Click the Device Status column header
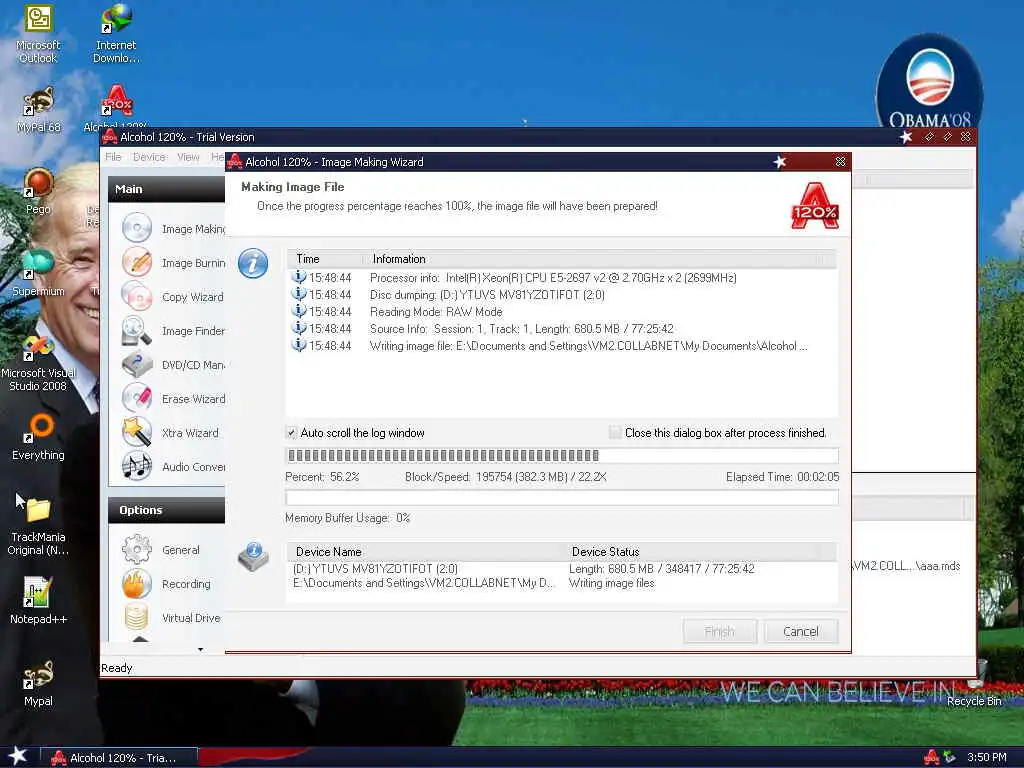 [x=699, y=552]
